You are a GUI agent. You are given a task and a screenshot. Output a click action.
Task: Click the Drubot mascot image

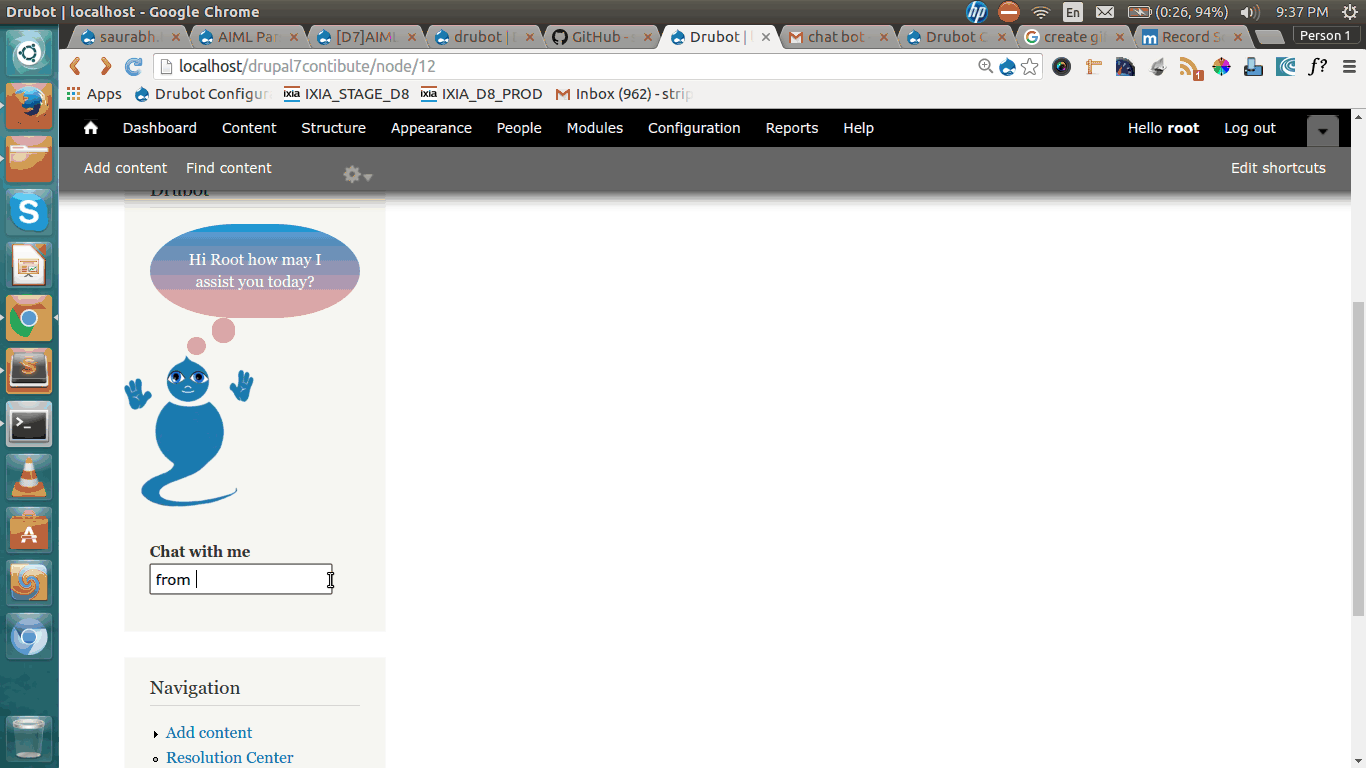pyautogui.click(x=189, y=430)
